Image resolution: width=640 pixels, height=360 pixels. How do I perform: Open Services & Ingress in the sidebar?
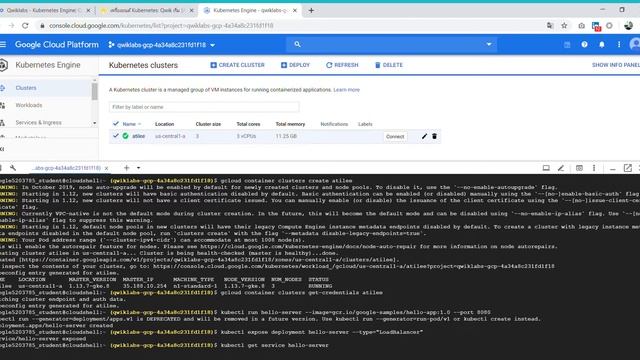38,122
